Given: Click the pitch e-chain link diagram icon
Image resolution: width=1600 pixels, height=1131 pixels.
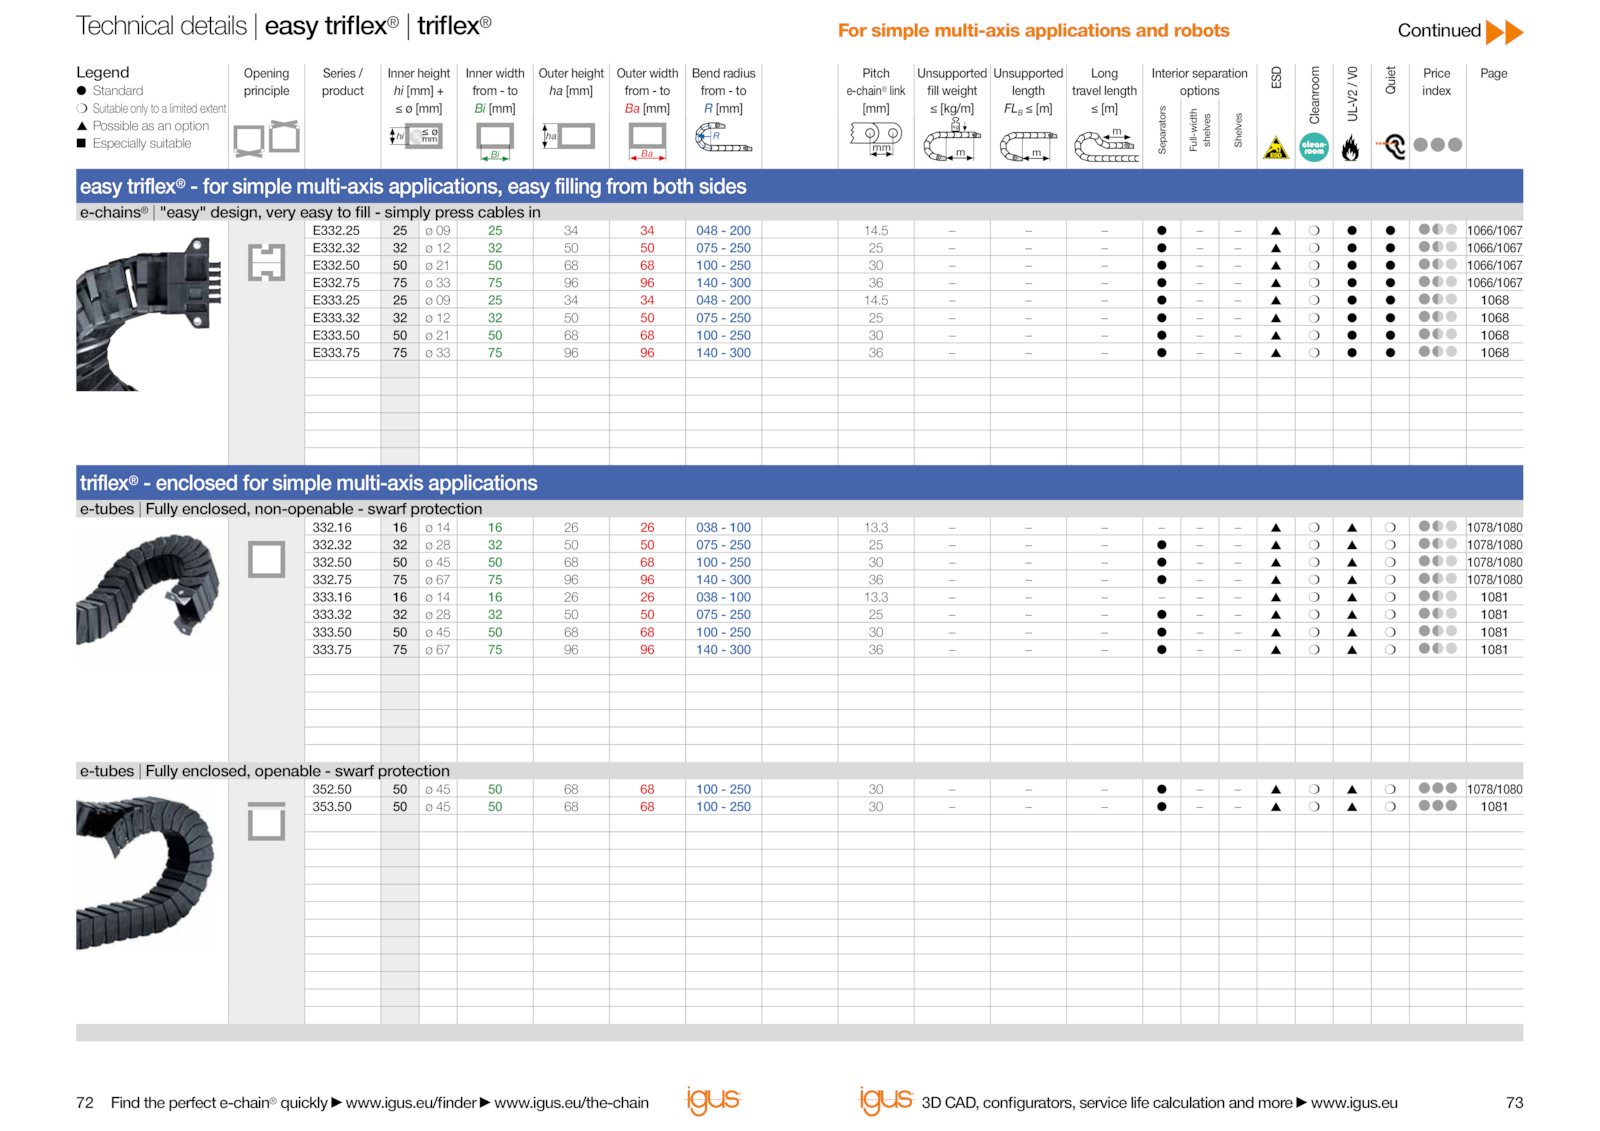Looking at the screenshot, I should (x=876, y=138).
